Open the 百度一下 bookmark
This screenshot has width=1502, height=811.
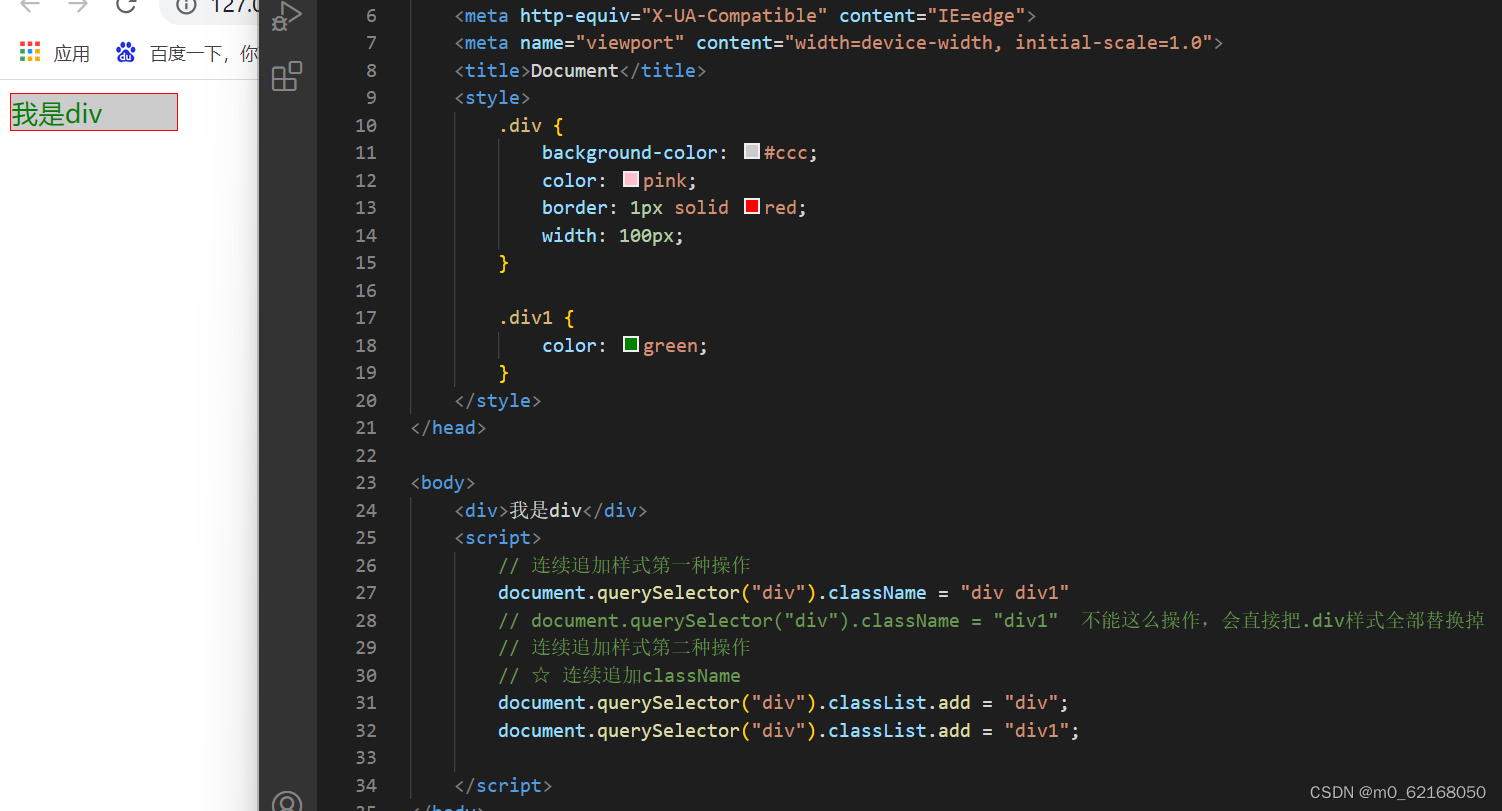190,52
